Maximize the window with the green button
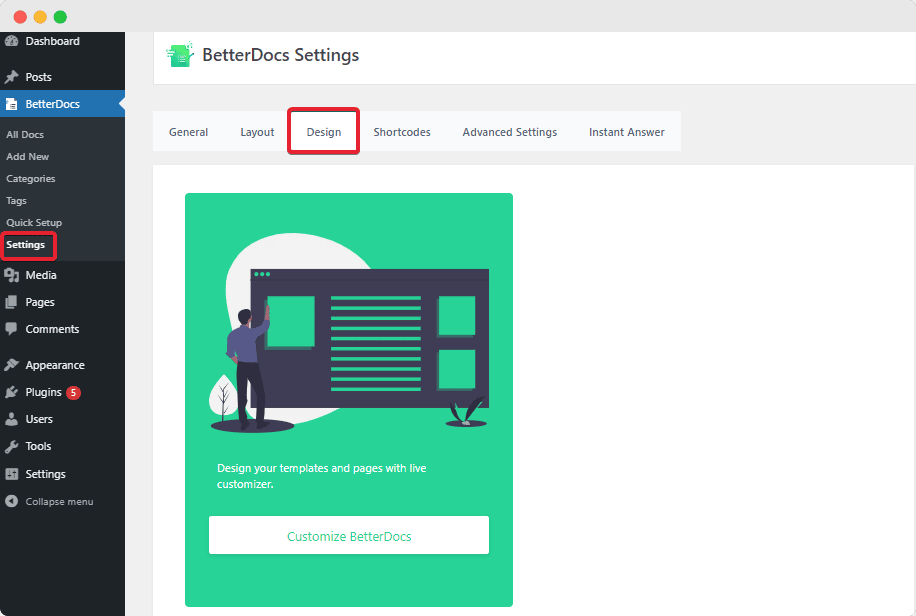This screenshot has height=616, width=916. [60, 17]
